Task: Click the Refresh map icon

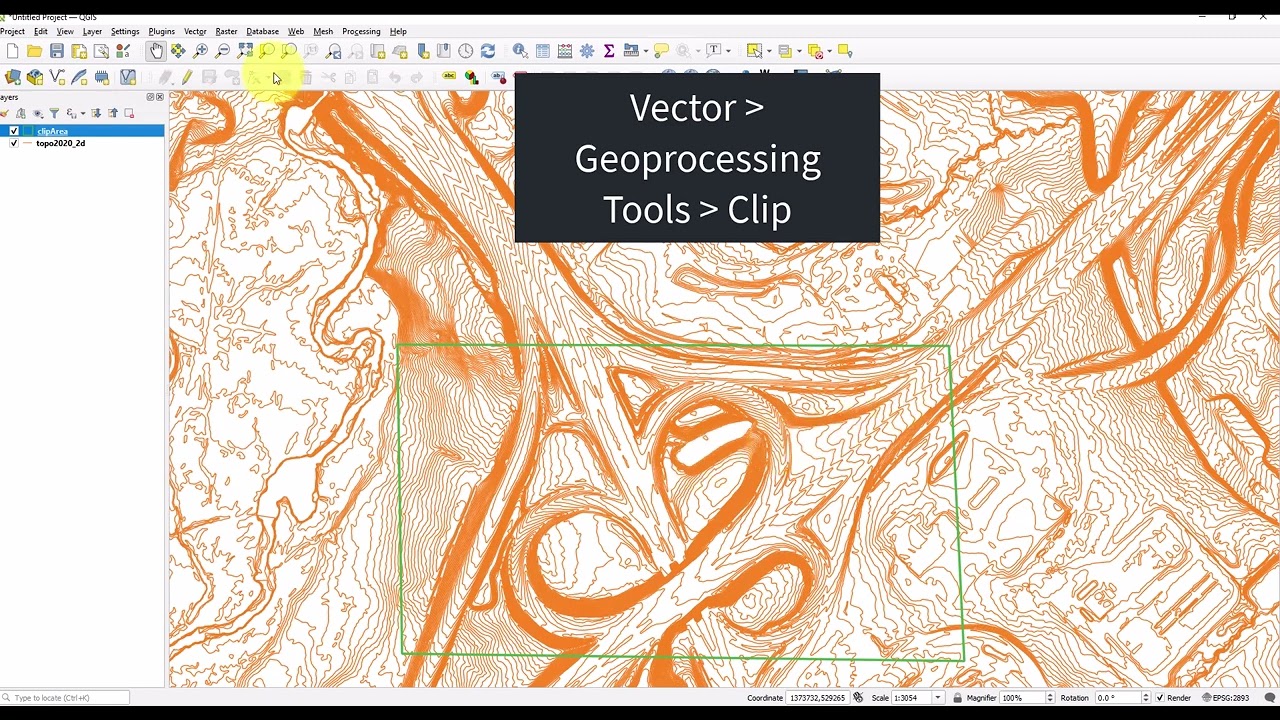Action: point(488,51)
